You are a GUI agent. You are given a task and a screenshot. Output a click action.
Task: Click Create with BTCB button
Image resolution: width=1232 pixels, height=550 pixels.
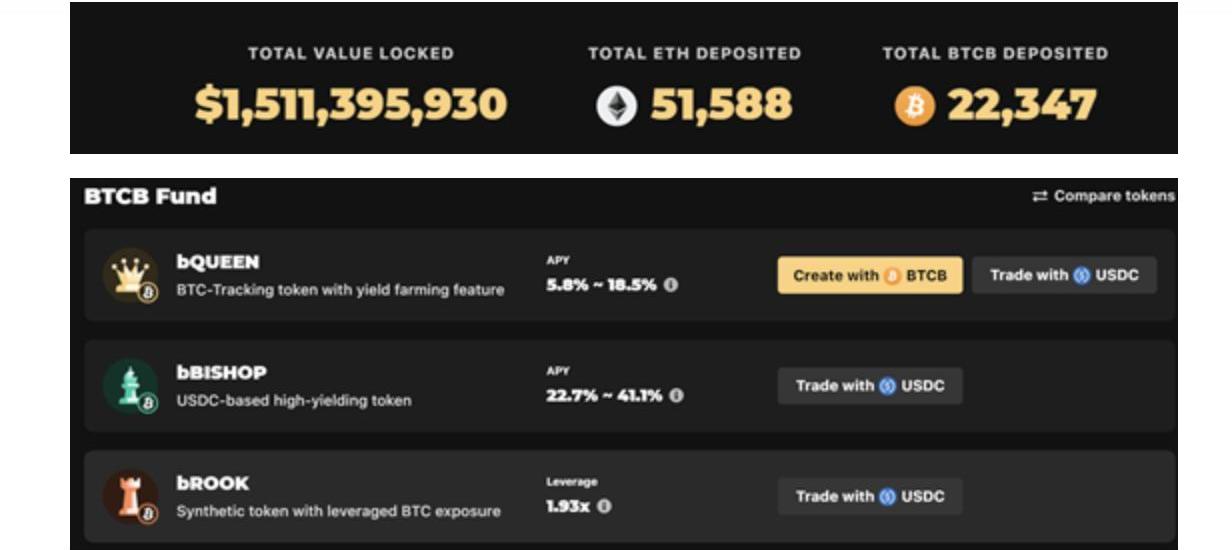870,275
